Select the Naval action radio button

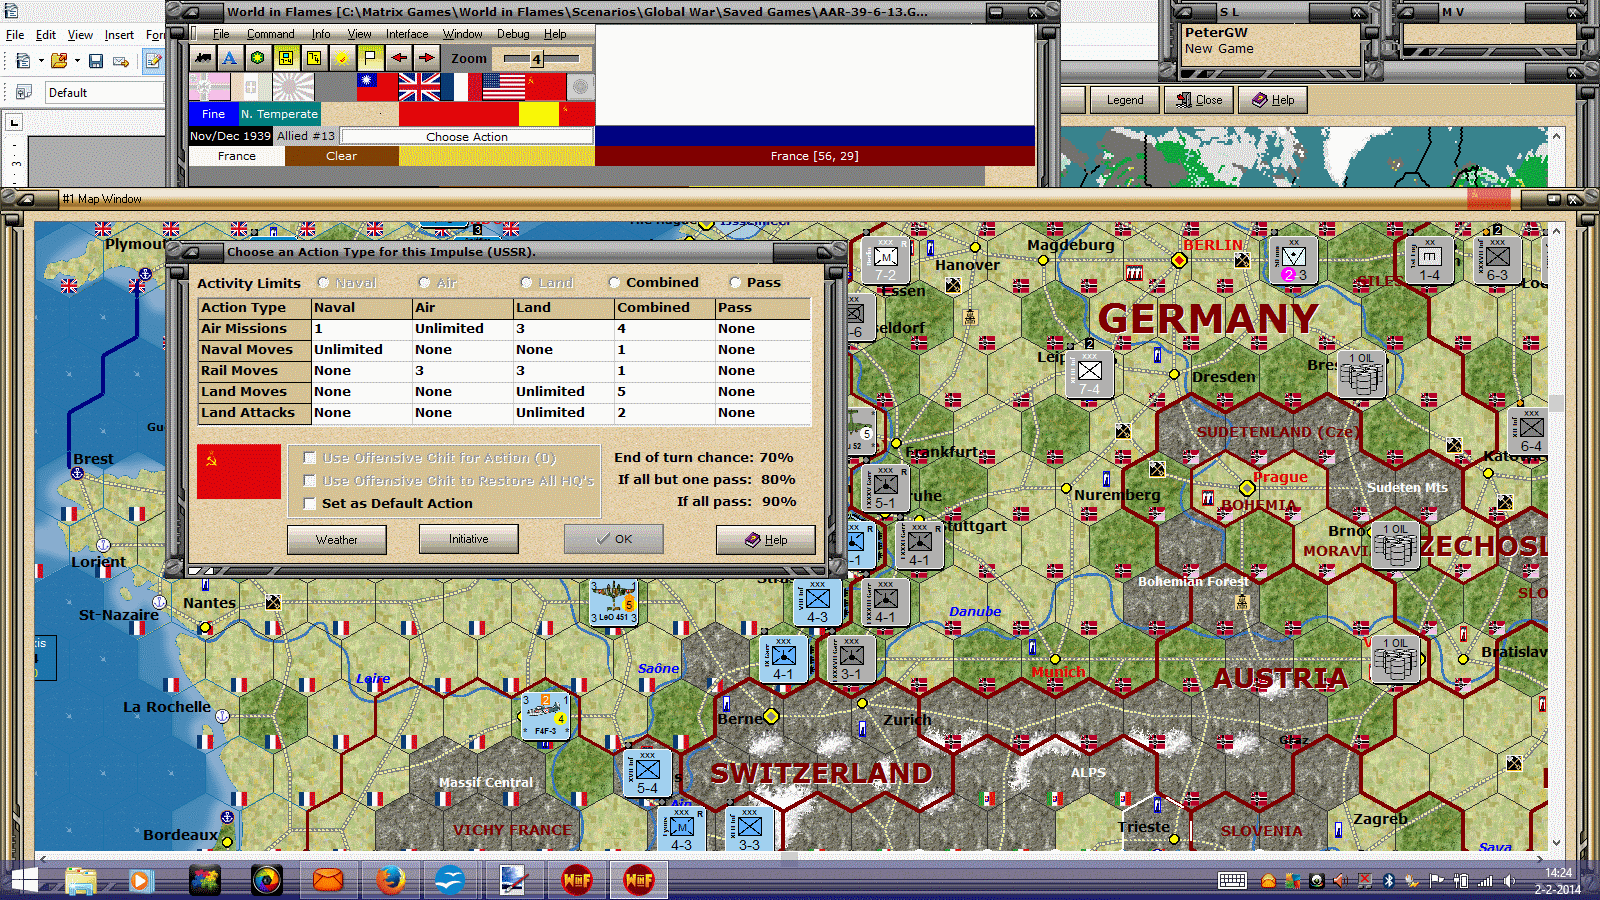pos(323,283)
